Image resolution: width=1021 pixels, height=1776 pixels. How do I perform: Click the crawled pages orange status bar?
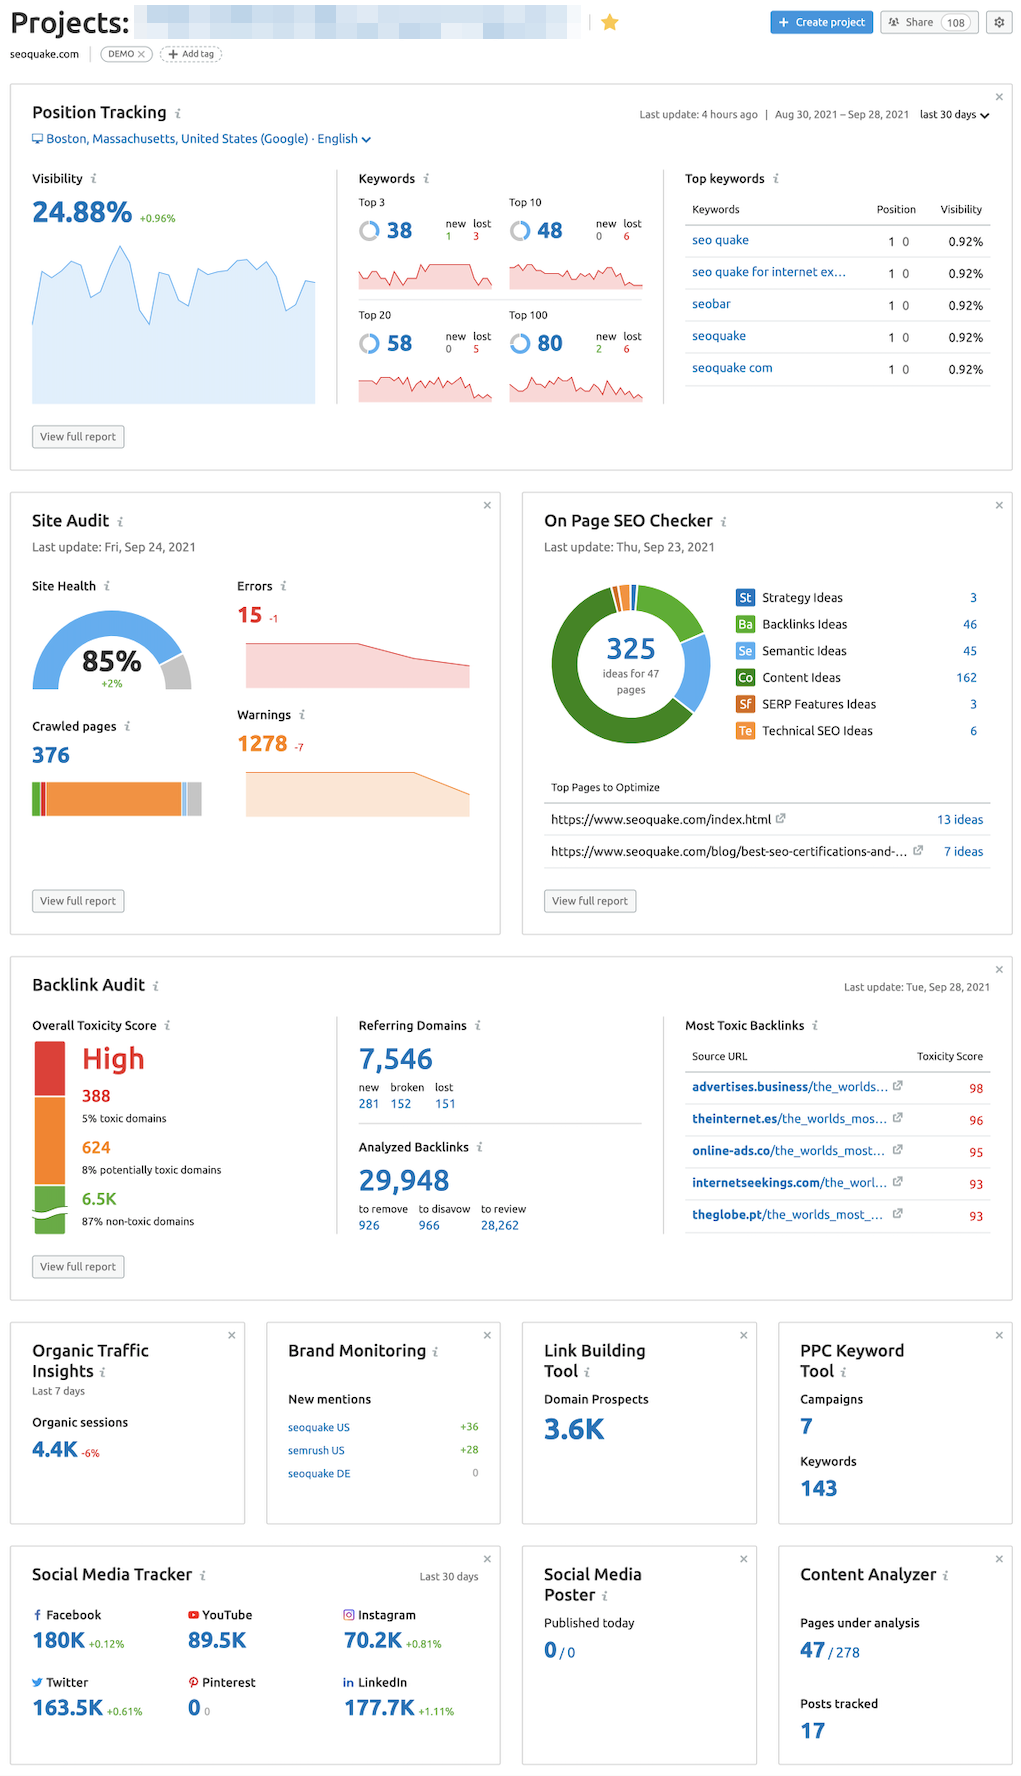pyautogui.click(x=114, y=799)
